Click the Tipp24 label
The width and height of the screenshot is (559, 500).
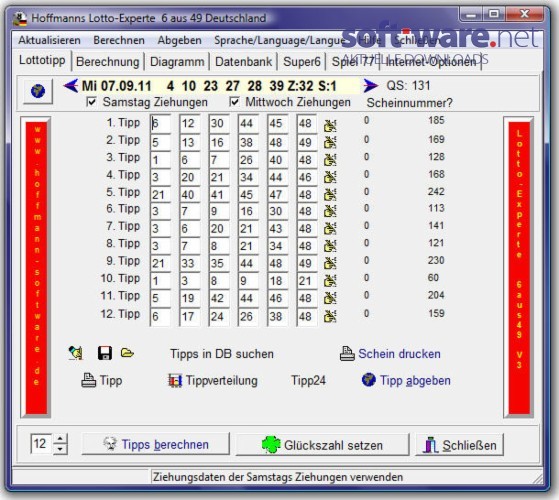[308, 380]
